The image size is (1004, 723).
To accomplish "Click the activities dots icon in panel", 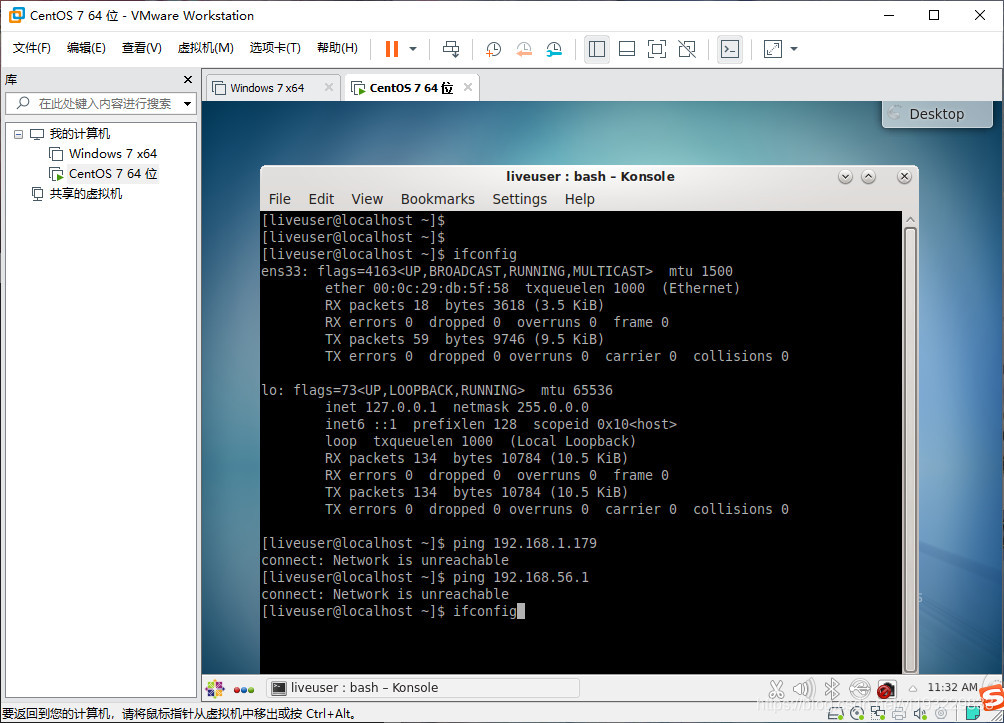I will coord(244,690).
